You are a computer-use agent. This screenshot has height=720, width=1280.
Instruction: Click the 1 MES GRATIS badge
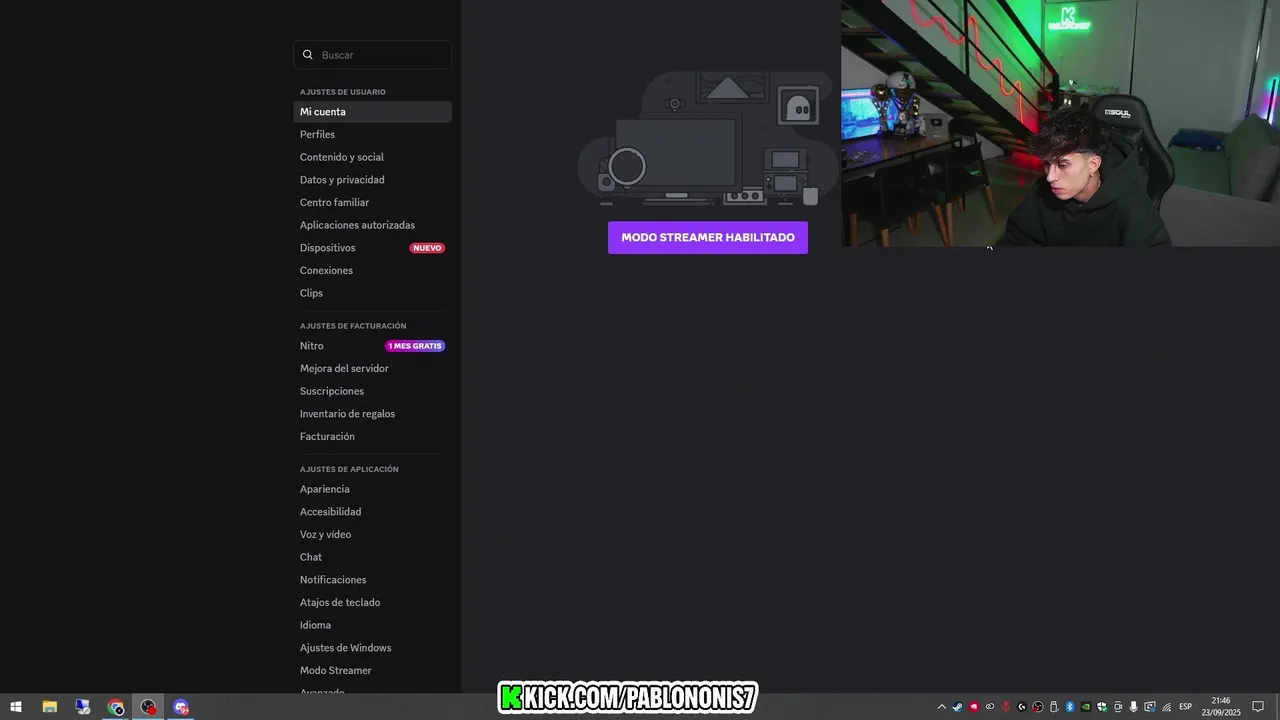(x=415, y=346)
